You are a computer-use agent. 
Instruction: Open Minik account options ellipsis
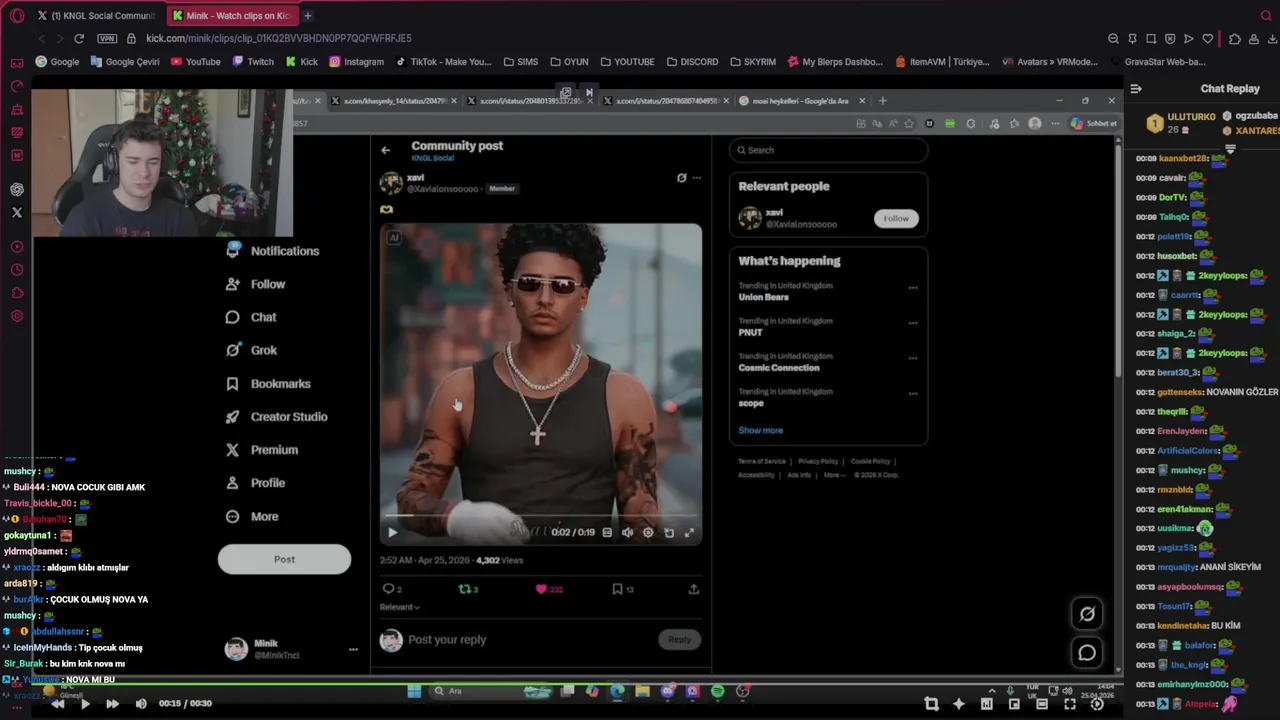tap(352, 649)
